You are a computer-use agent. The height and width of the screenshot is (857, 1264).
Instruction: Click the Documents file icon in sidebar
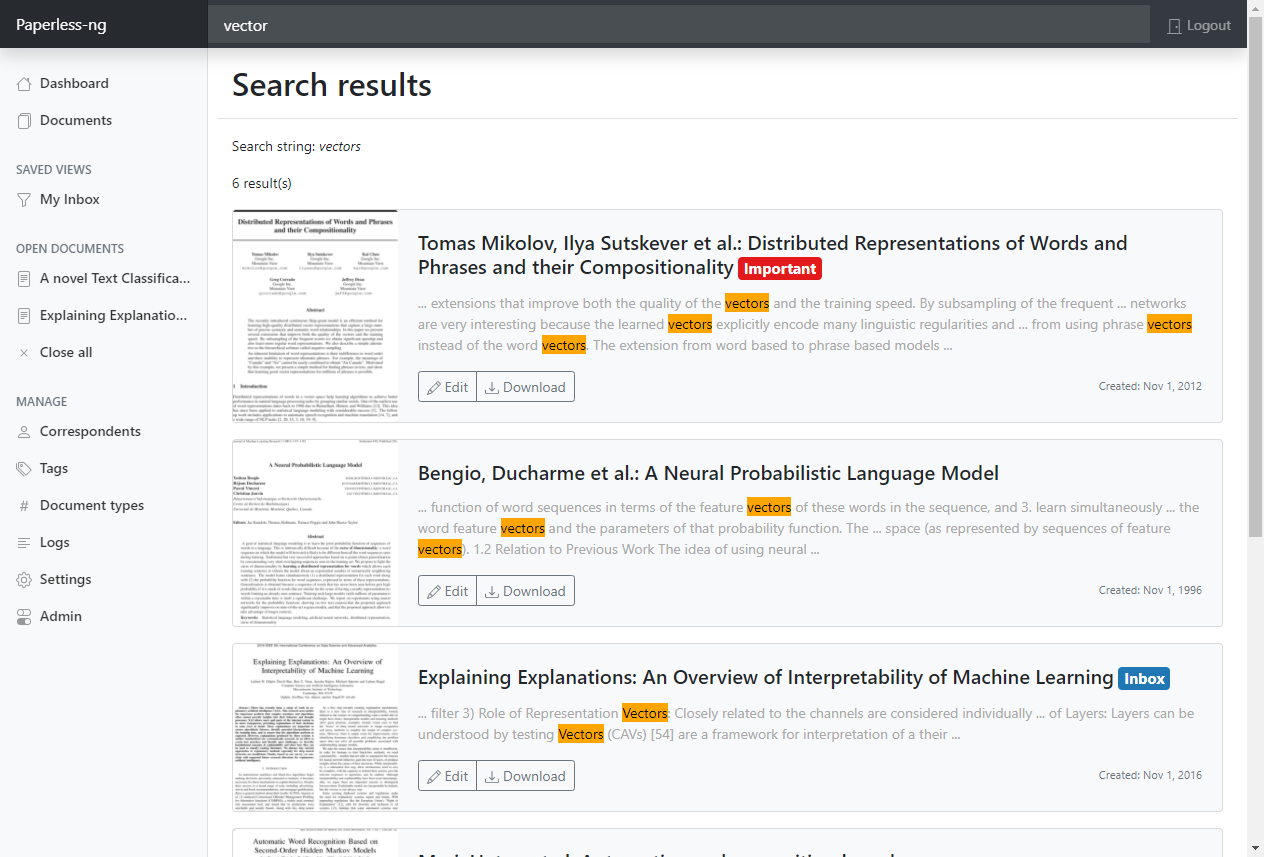[24, 121]
